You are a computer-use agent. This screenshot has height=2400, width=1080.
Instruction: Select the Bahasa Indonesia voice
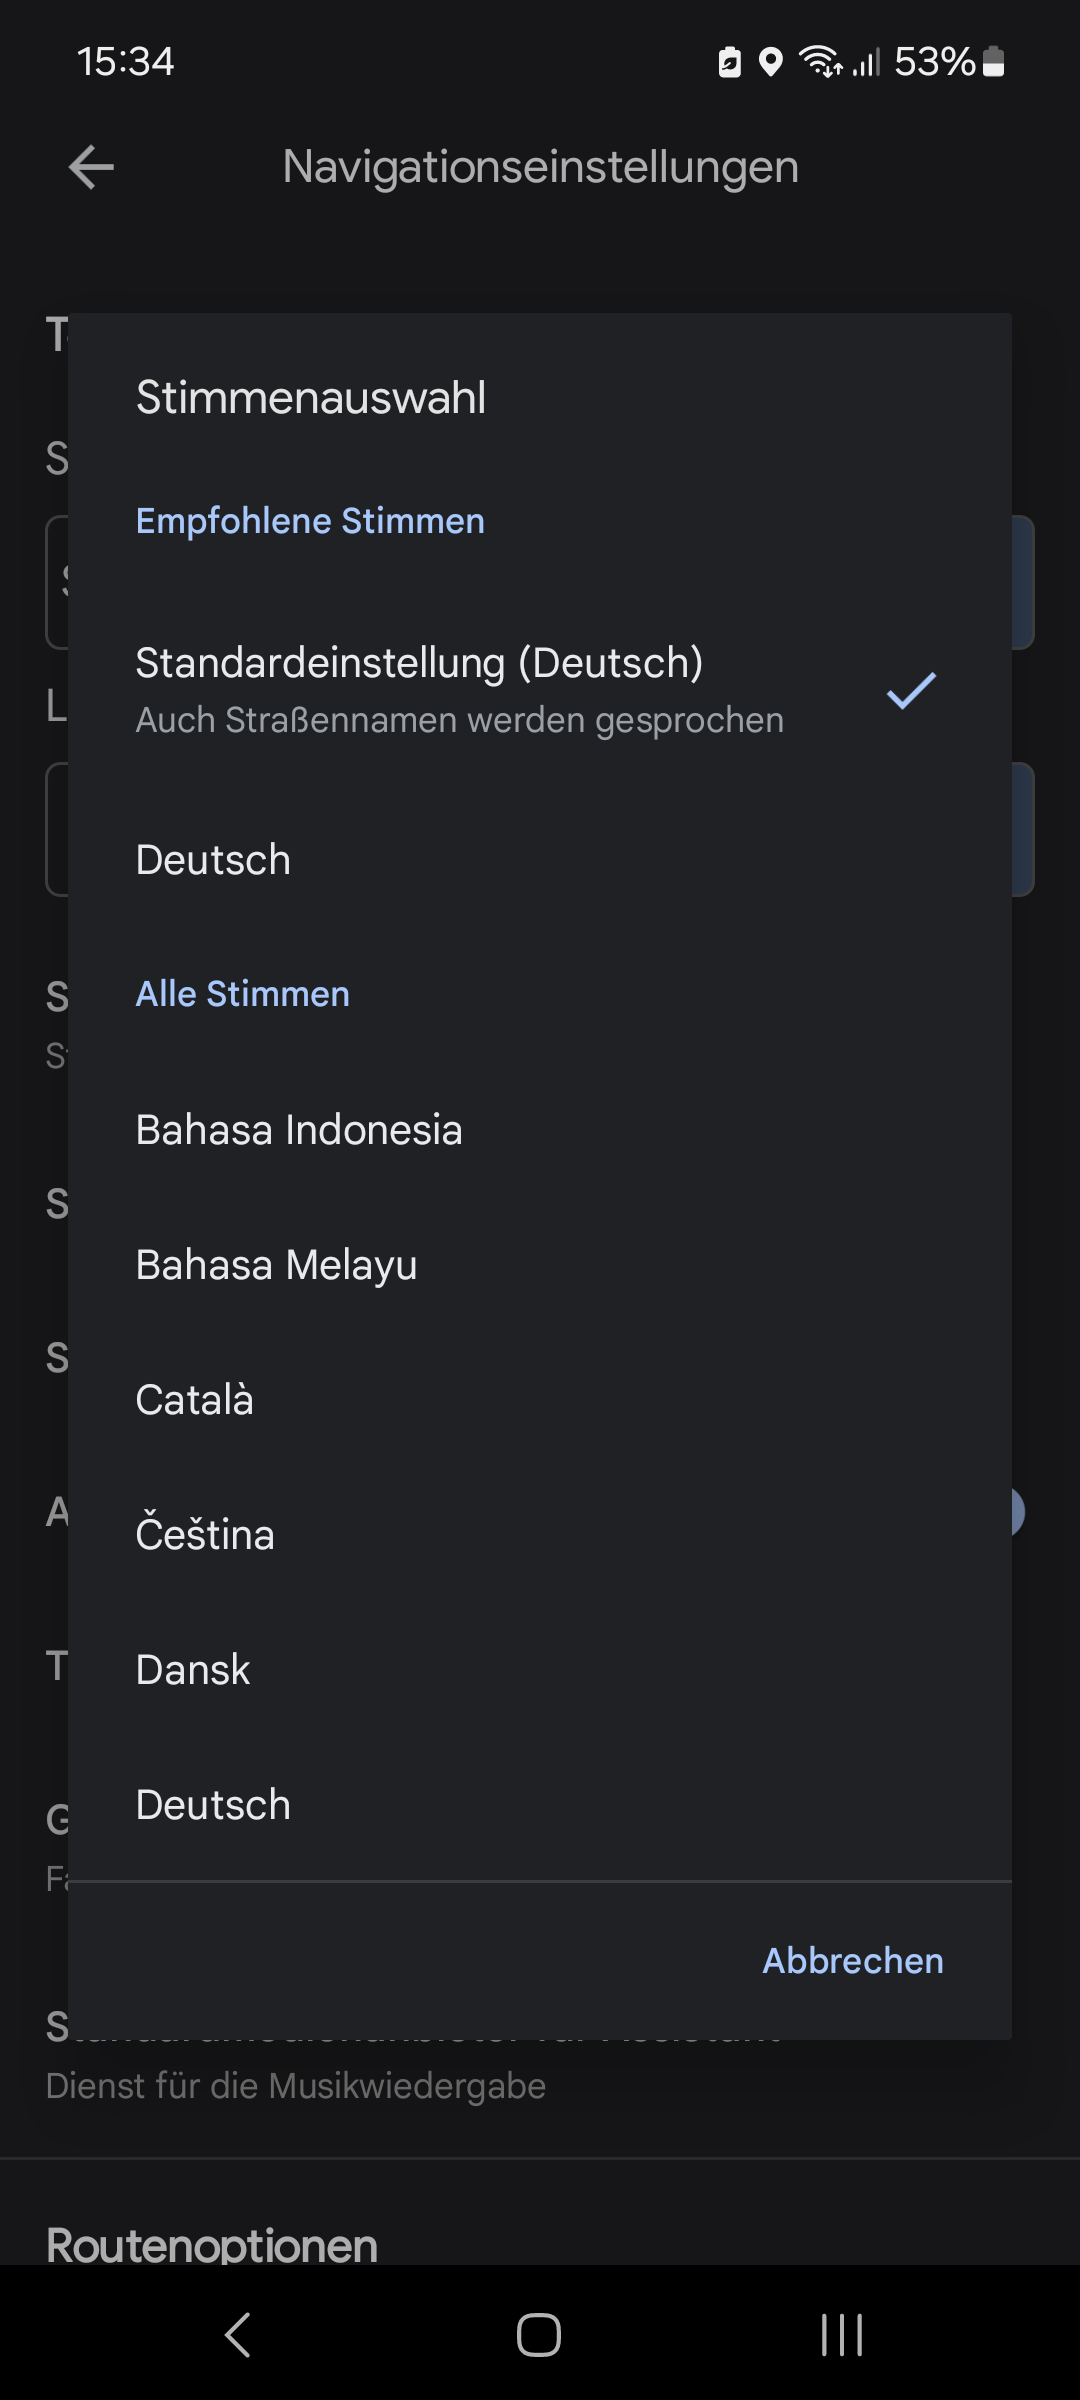pos(299,1130)
